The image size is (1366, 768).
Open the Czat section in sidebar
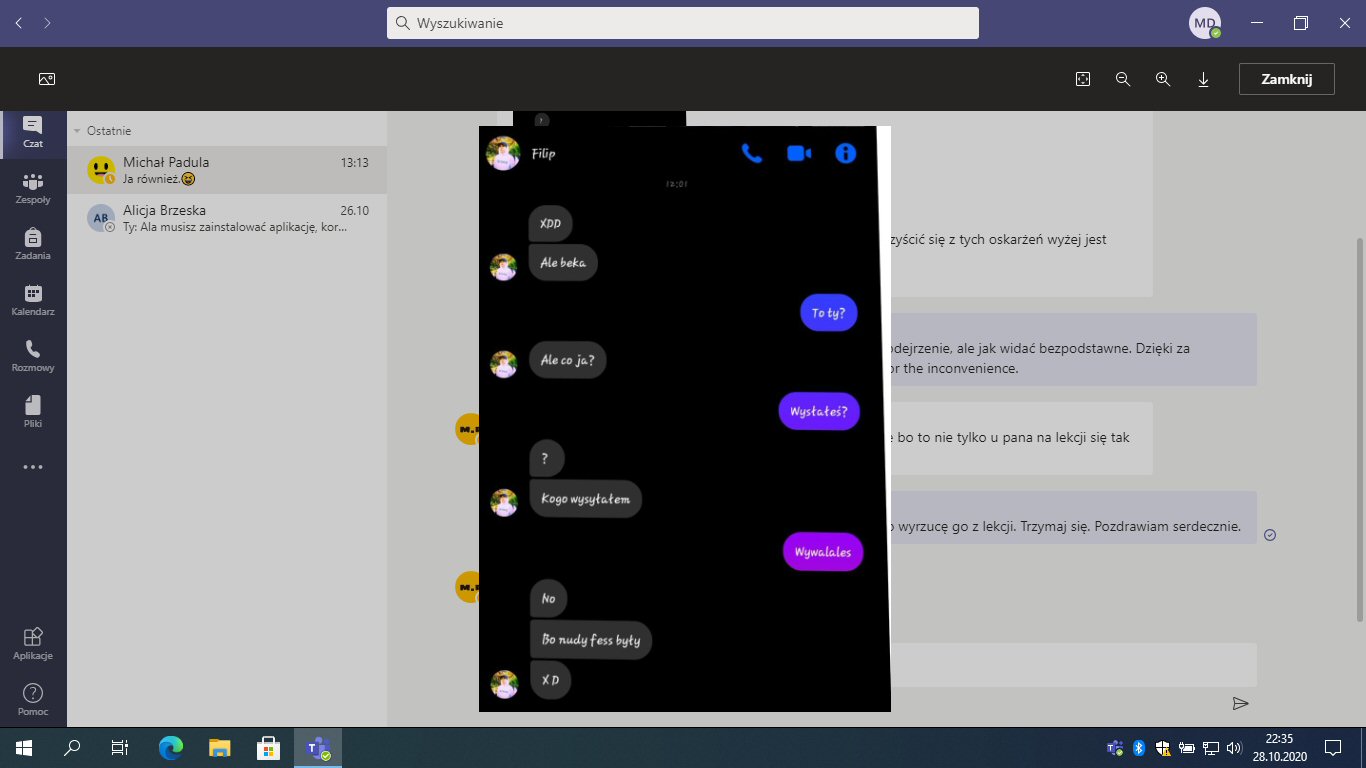coord(33,132)
